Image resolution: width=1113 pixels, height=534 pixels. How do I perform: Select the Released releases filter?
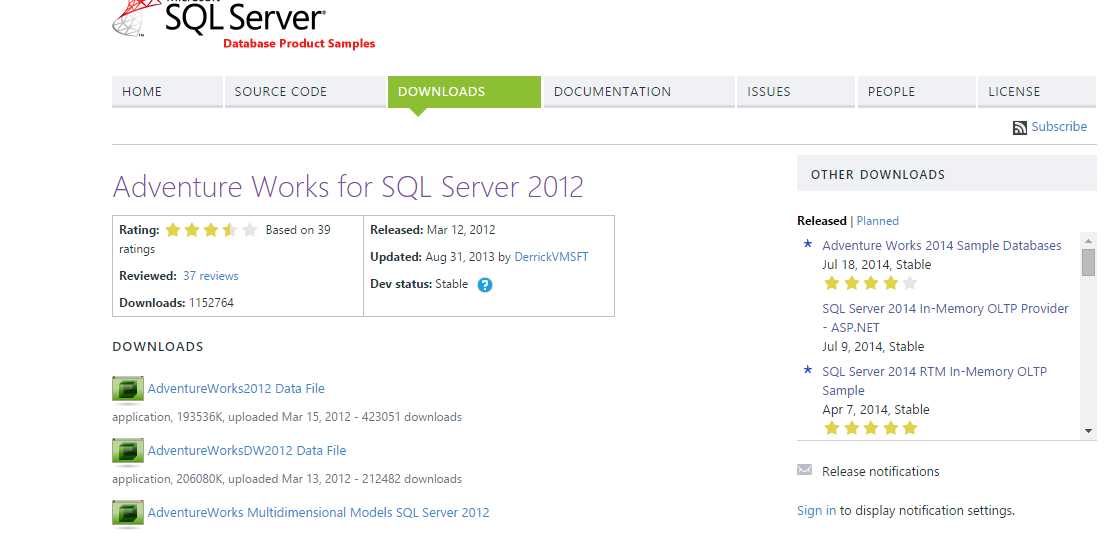click(x=822, y=221)
